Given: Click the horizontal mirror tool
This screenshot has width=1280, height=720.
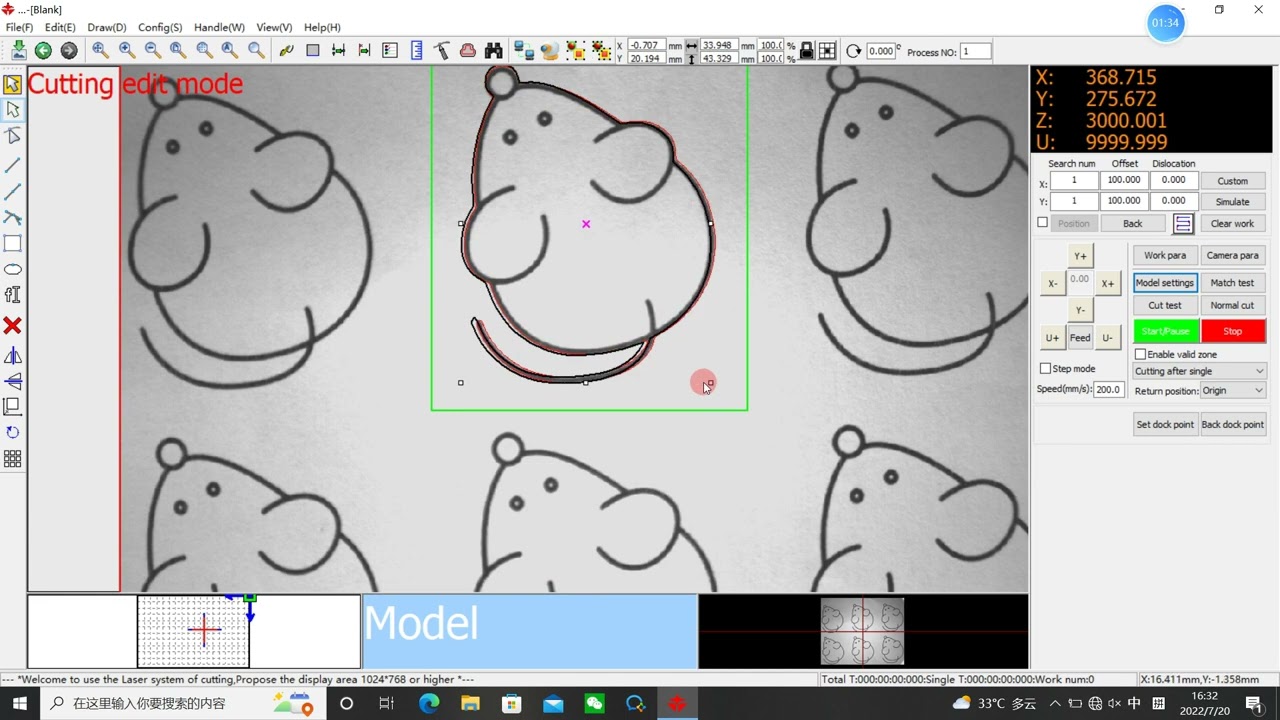Looking at the screenshot, I should coord(12,356).
